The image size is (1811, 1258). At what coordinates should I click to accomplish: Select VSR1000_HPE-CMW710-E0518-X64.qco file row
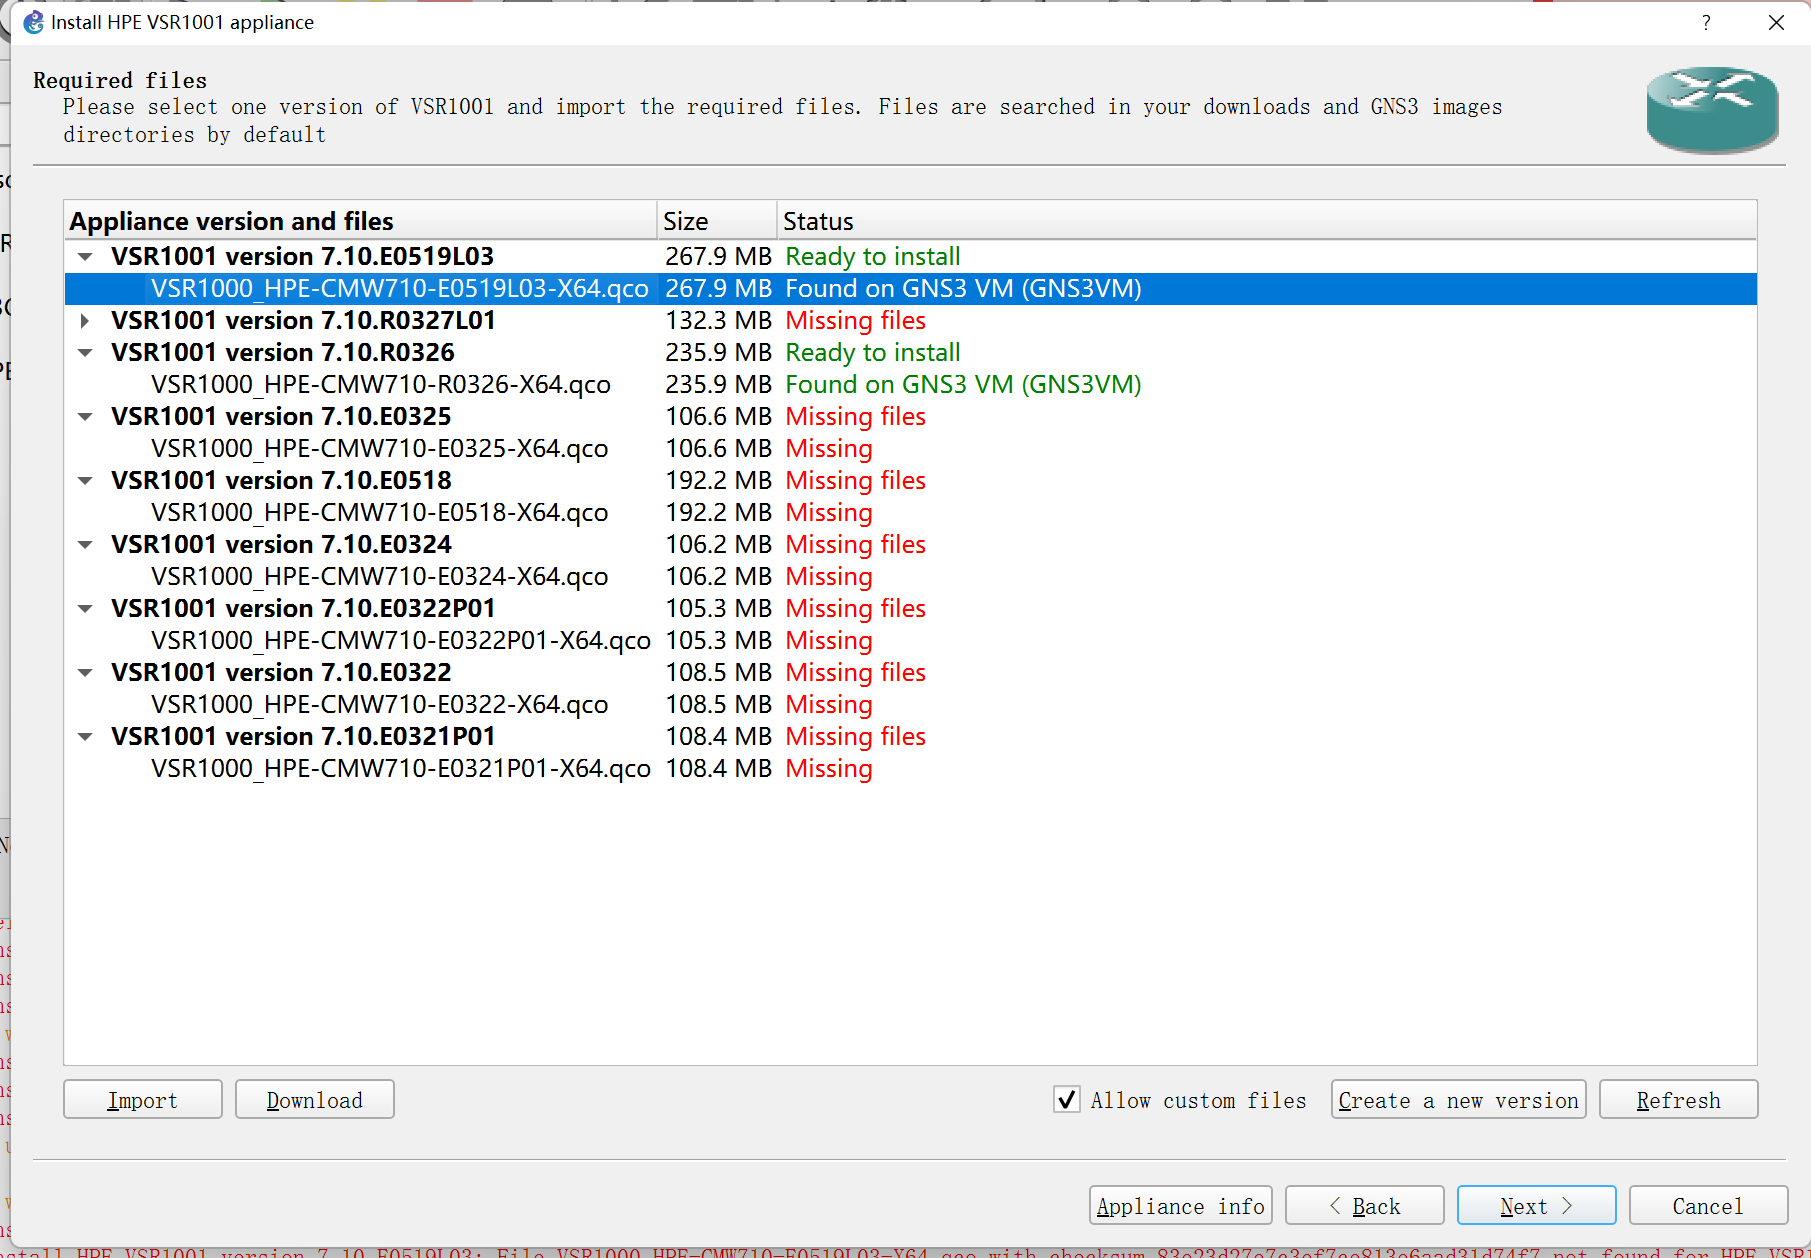pyautogui.click(x=910, y=513)
